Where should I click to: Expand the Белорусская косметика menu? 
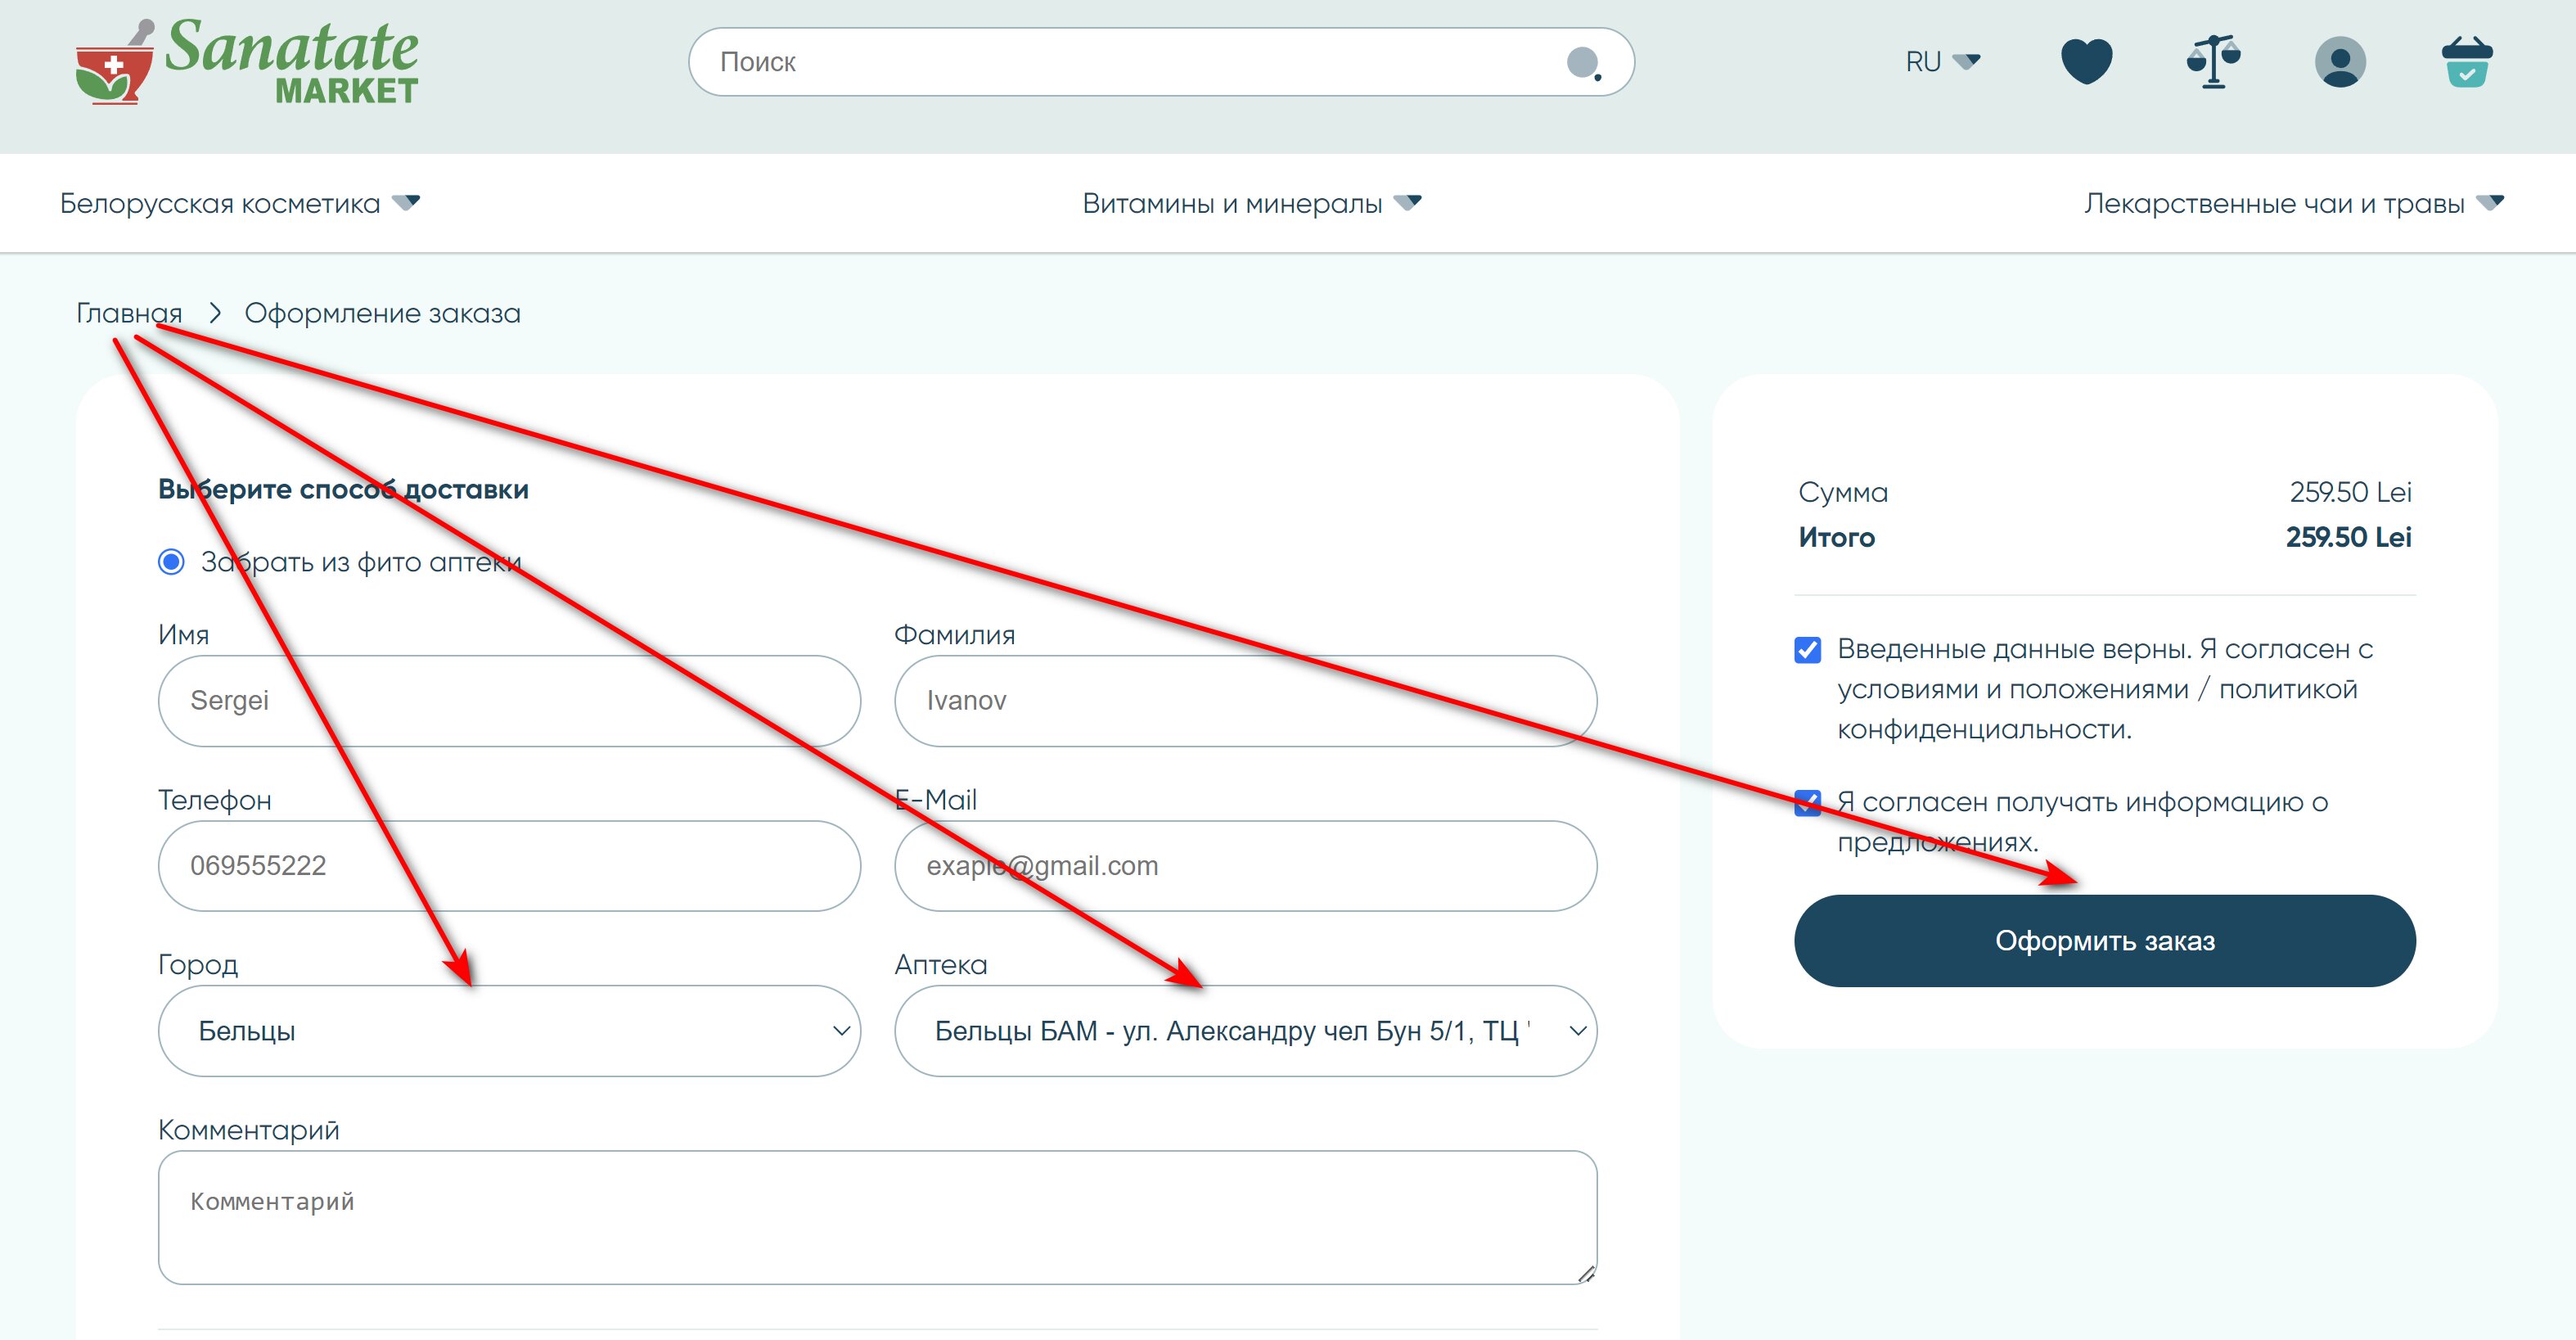click(240, 203)
